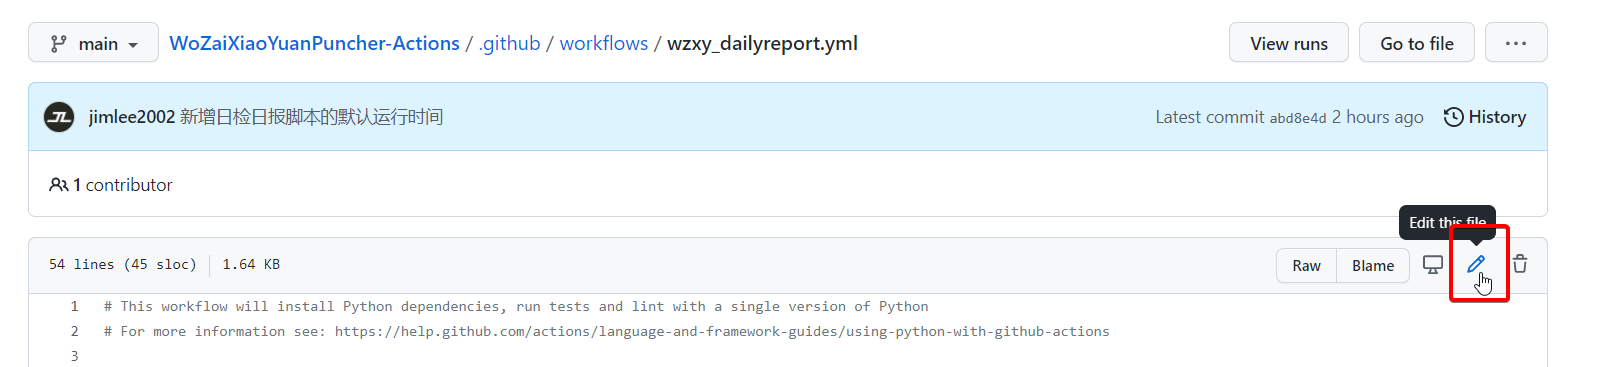Open commit hash abd8e4d
This screenshot has height=367, width=1606.
(1298, 118)
